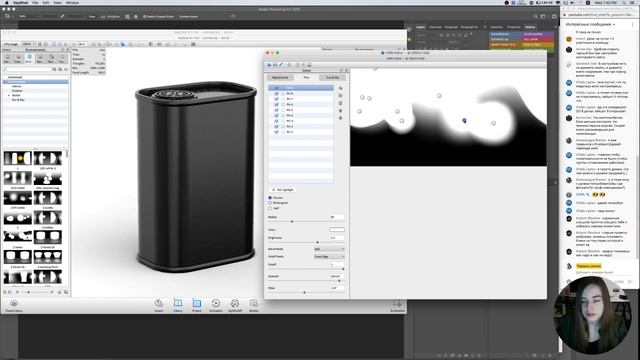The height and width of the screenshot is (360, 640).
Task: Click the Brightness slider handle
Action: tap(318, 242)
